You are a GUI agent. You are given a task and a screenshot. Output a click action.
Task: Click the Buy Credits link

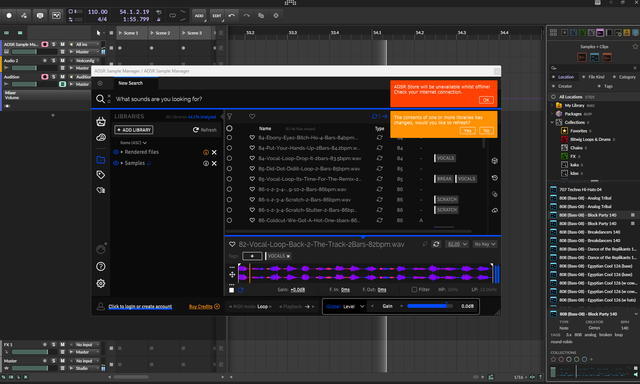coord(200,306)
